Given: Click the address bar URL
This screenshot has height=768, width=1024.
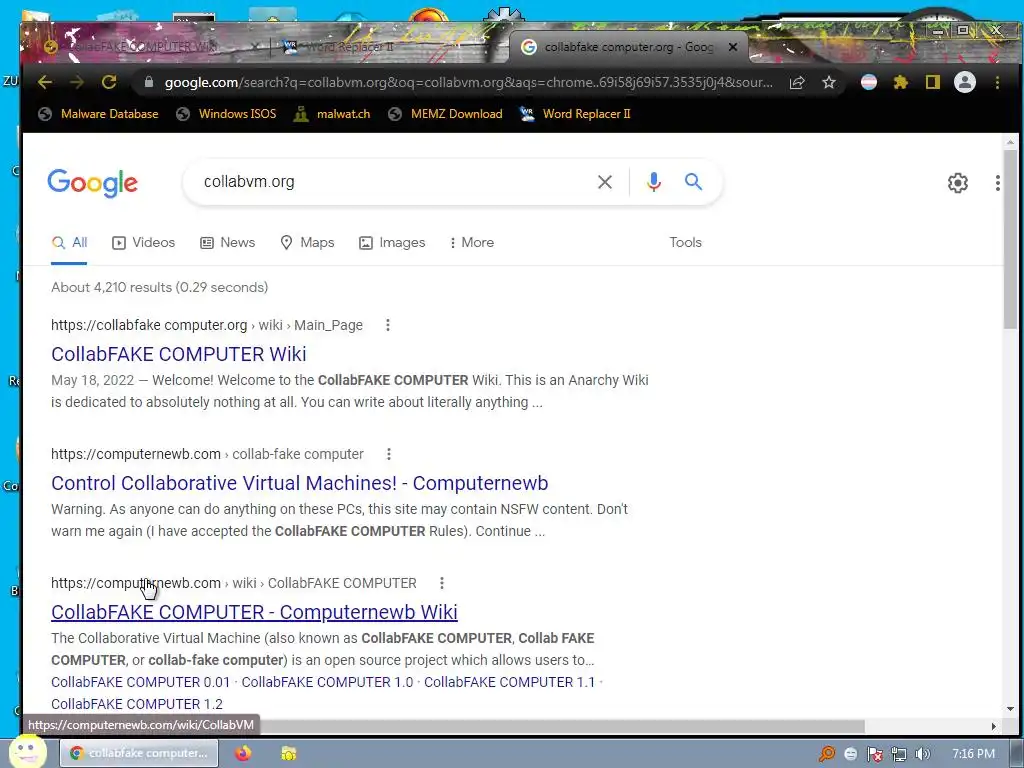Looking at the screenshot, I should click(468, 82).
